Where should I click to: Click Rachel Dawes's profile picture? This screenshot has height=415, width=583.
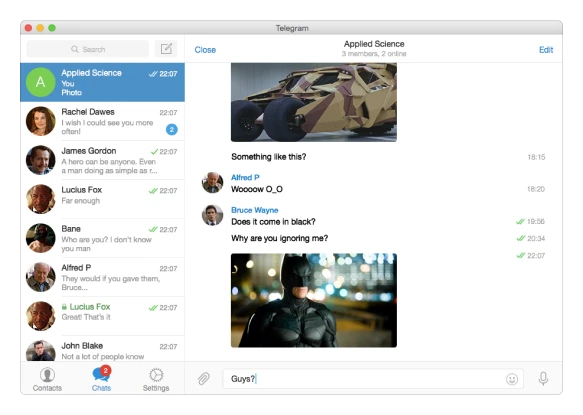point(41,121)
